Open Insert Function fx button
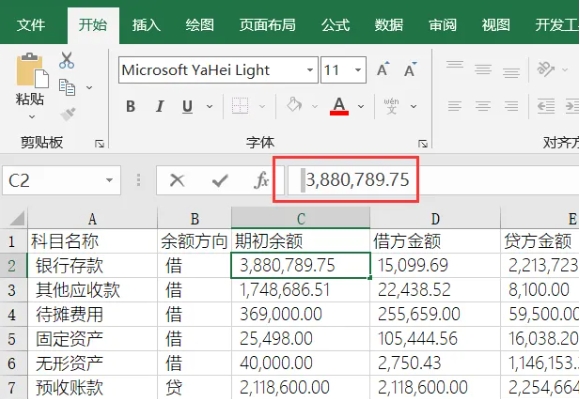The height and width of the screenshot is (399, 580). 262,180
